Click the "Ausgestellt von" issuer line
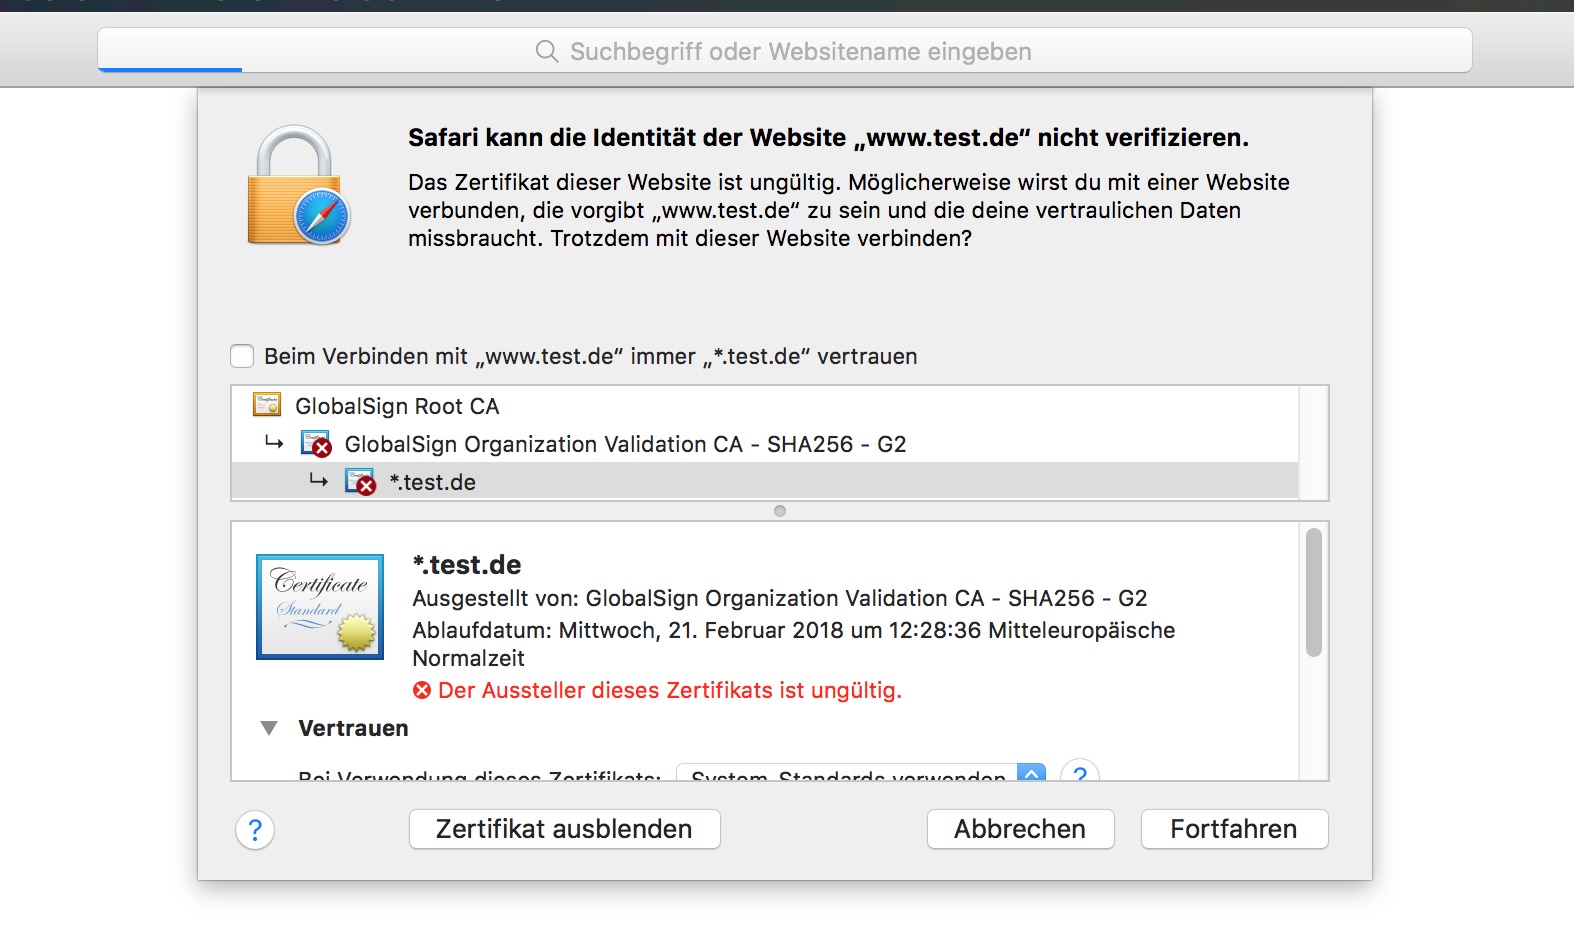Image resolution: width=1574 pixels, height=946 pixels. coord(780,598)
